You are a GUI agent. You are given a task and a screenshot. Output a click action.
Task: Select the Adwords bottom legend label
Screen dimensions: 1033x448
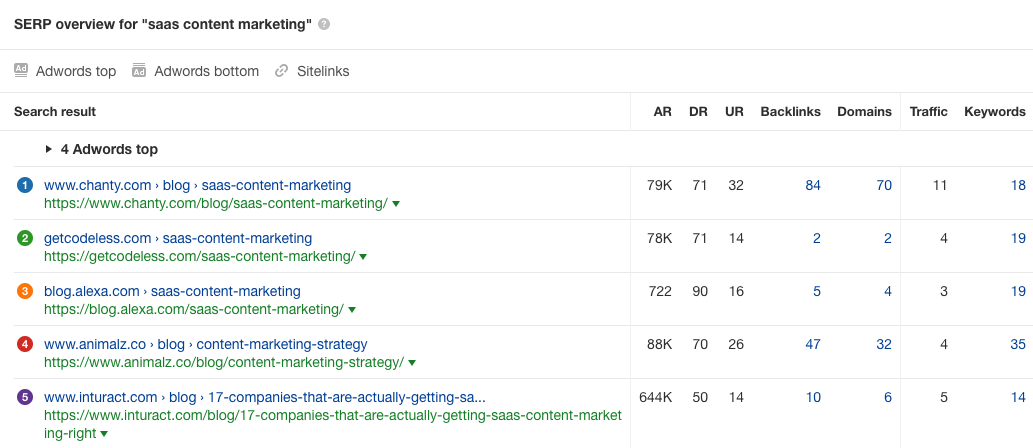[206, 71]
